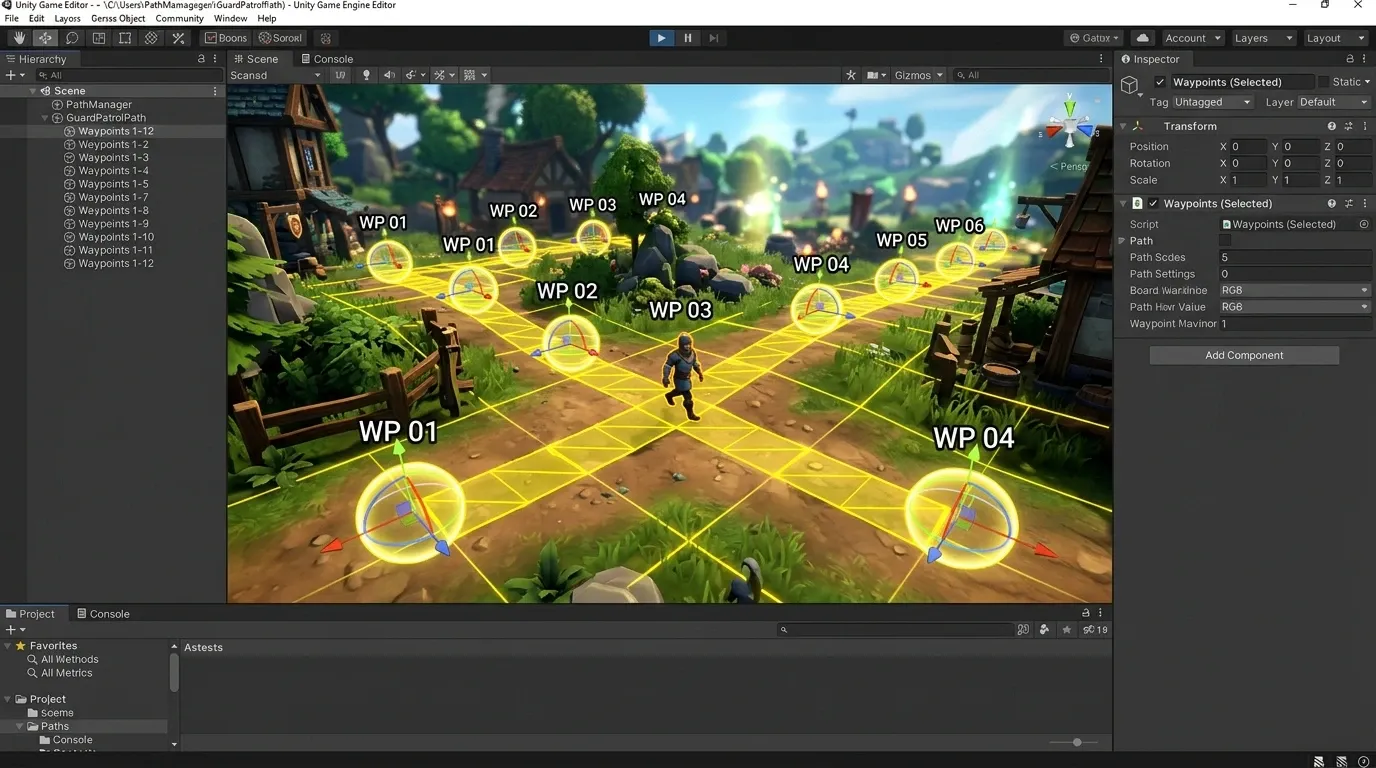Adjust the asset thumbnail size slider
The width and height of the screenshot is (1376, 768).
(x=1077, y=742)
